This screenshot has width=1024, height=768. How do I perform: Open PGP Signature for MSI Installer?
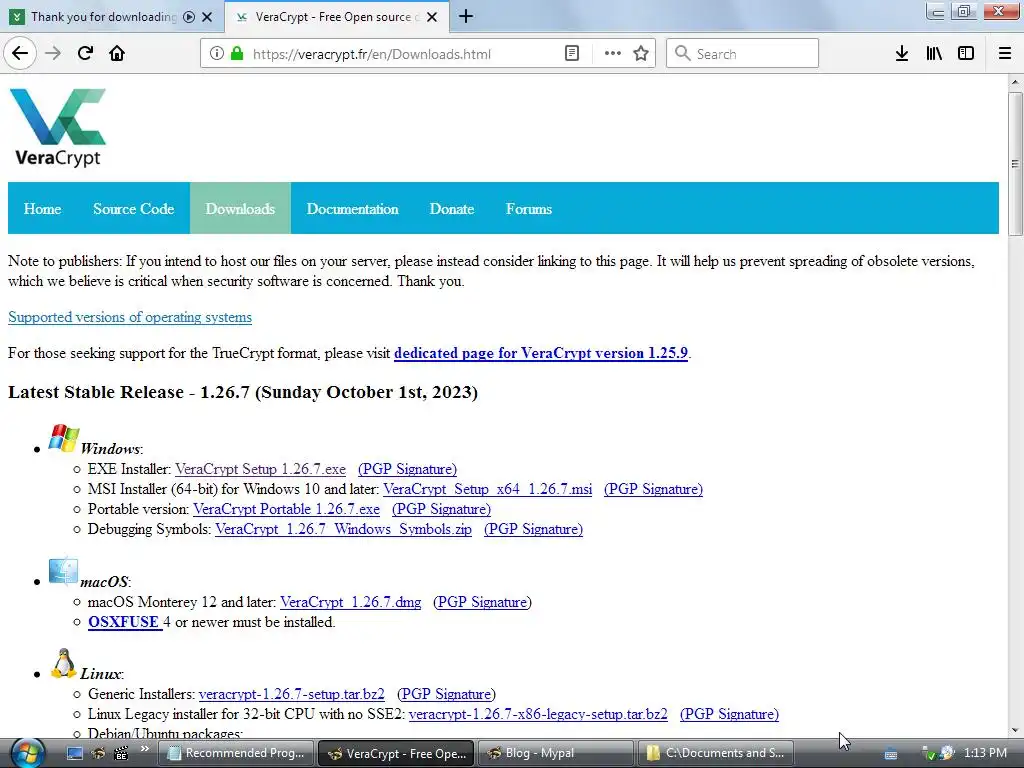[653, 489]
